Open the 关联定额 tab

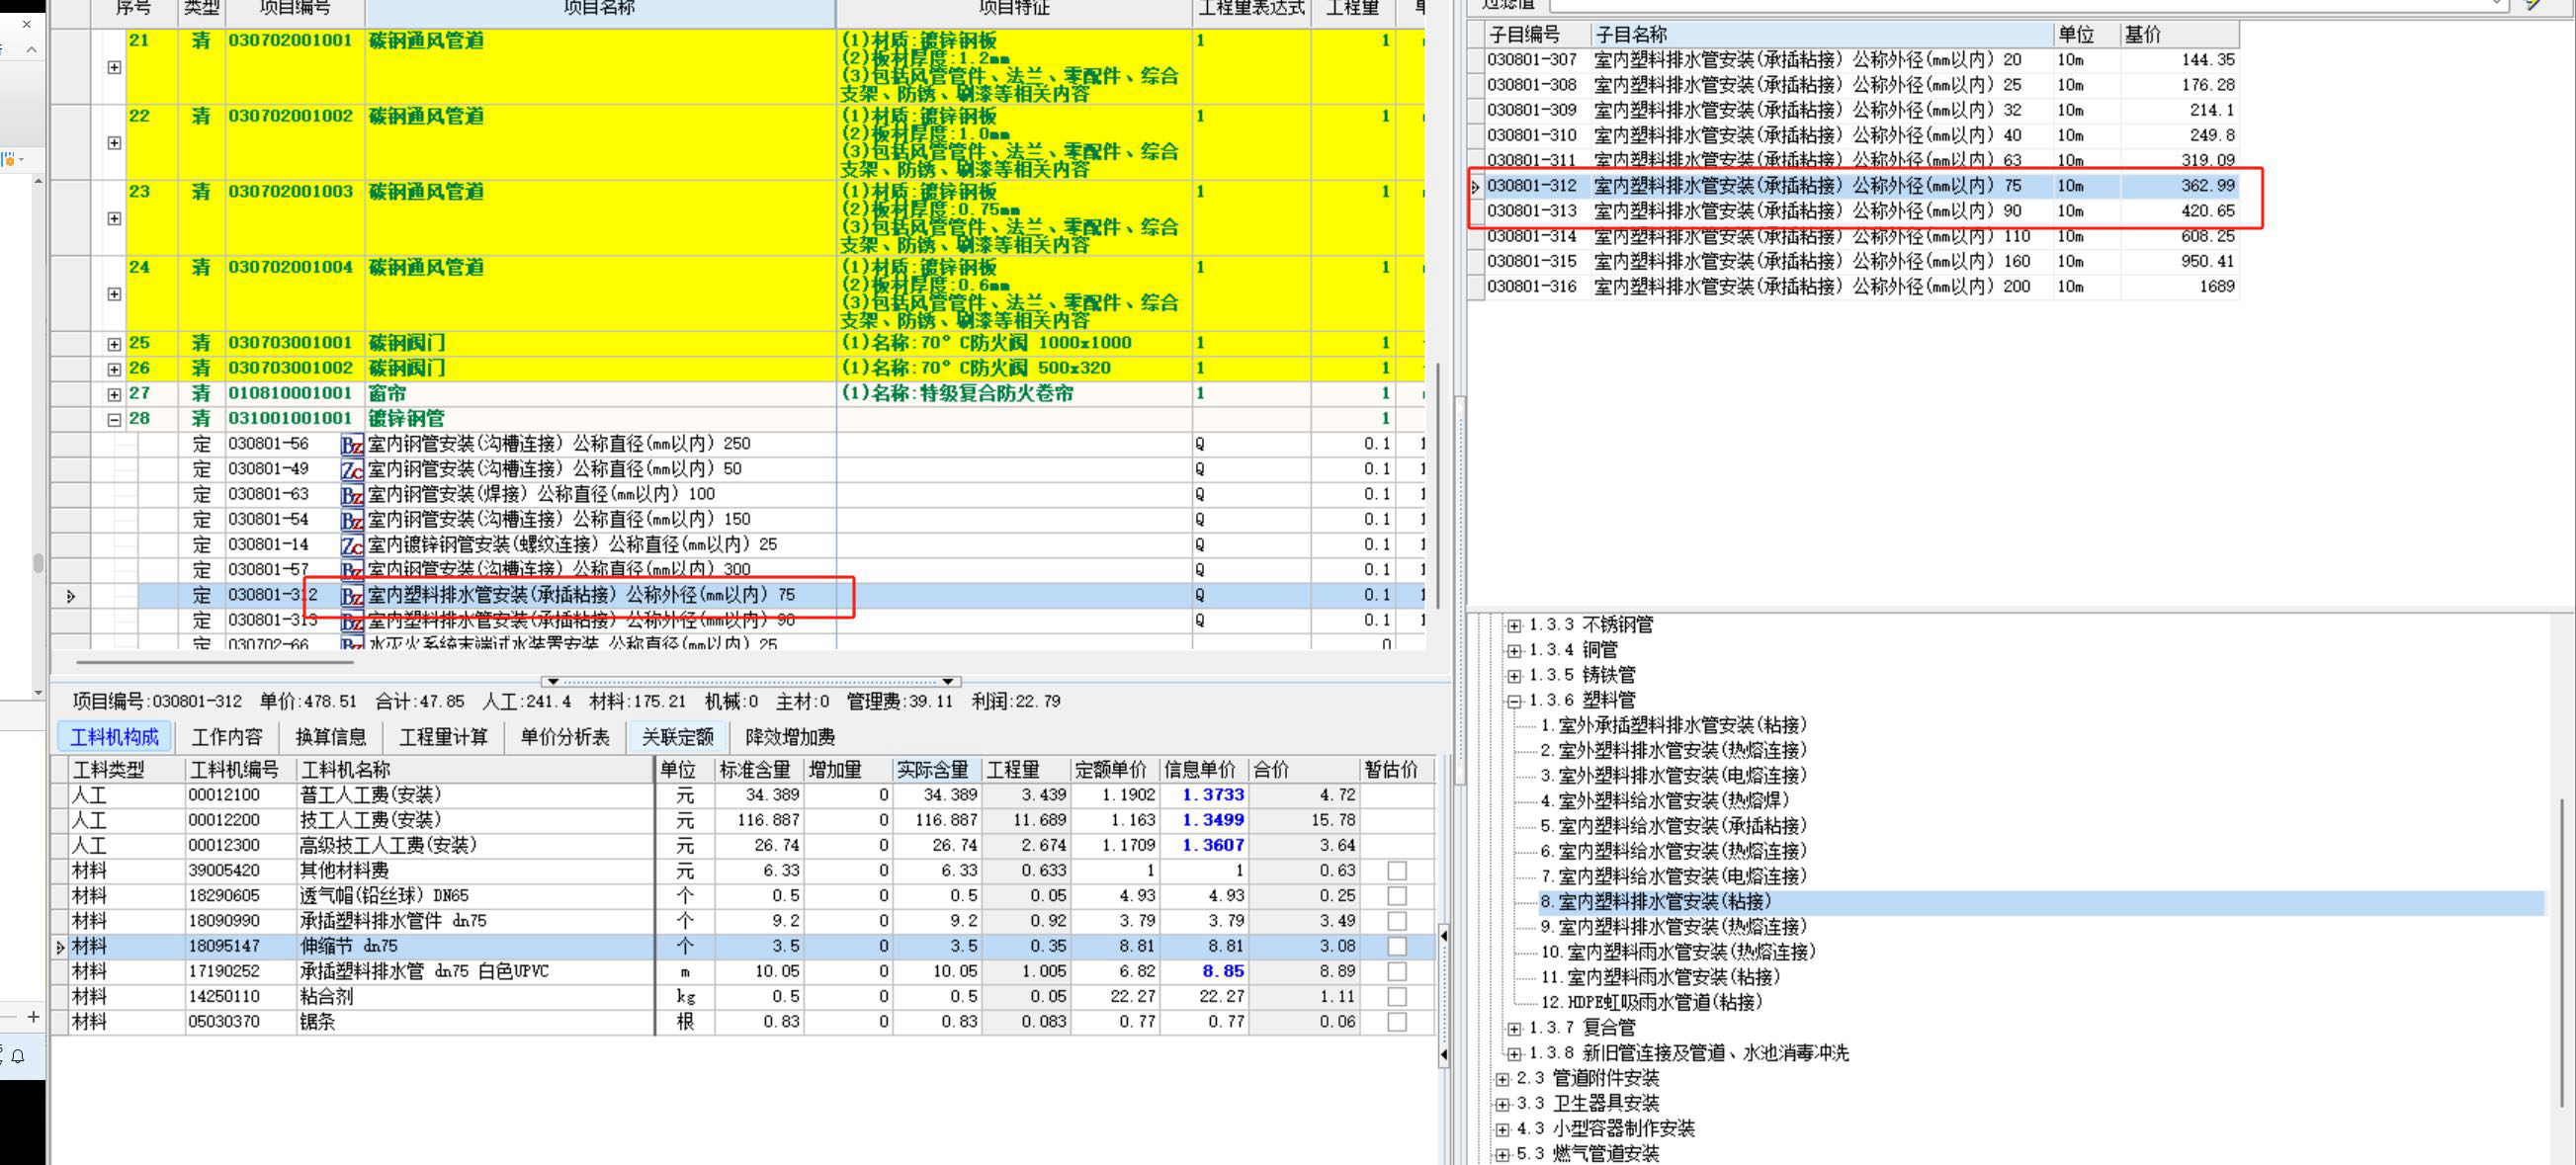pos(678,737)
